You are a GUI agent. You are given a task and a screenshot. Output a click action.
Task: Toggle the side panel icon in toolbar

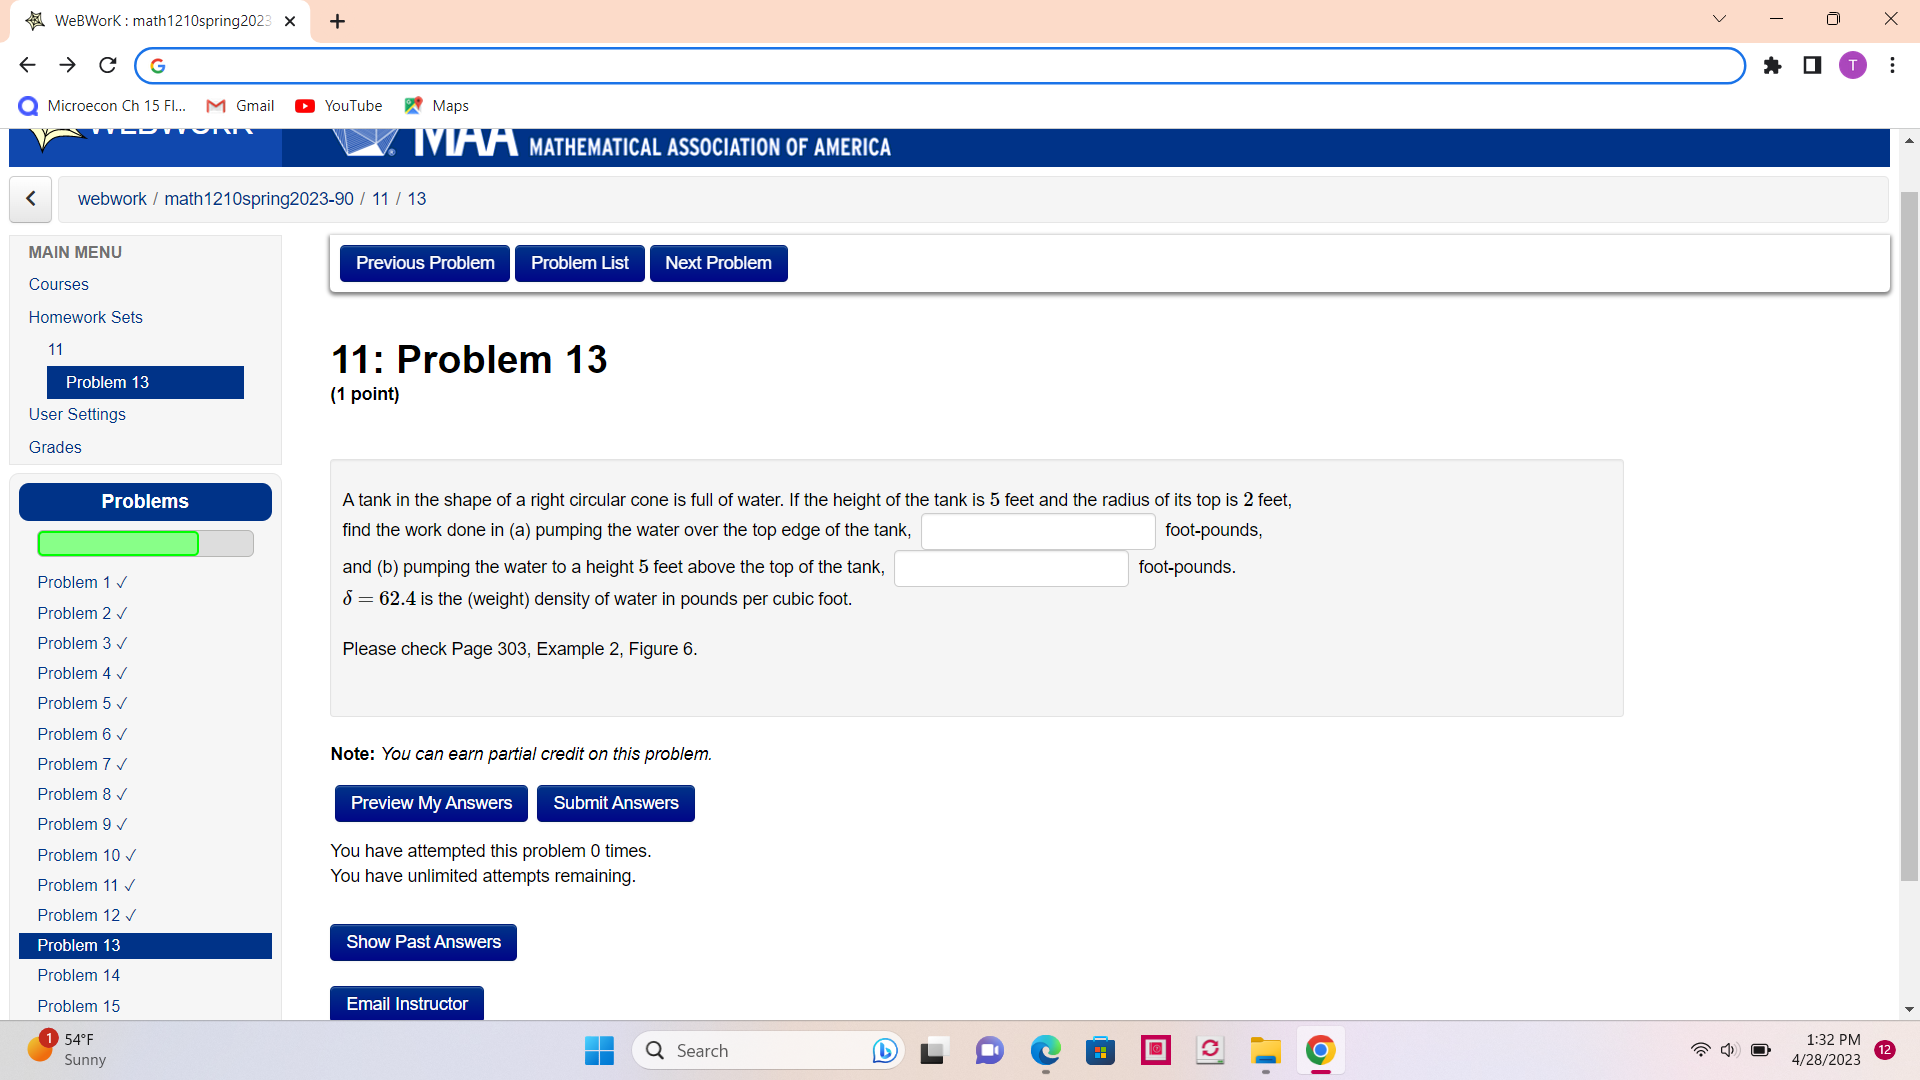click(x=1812, y=65)
